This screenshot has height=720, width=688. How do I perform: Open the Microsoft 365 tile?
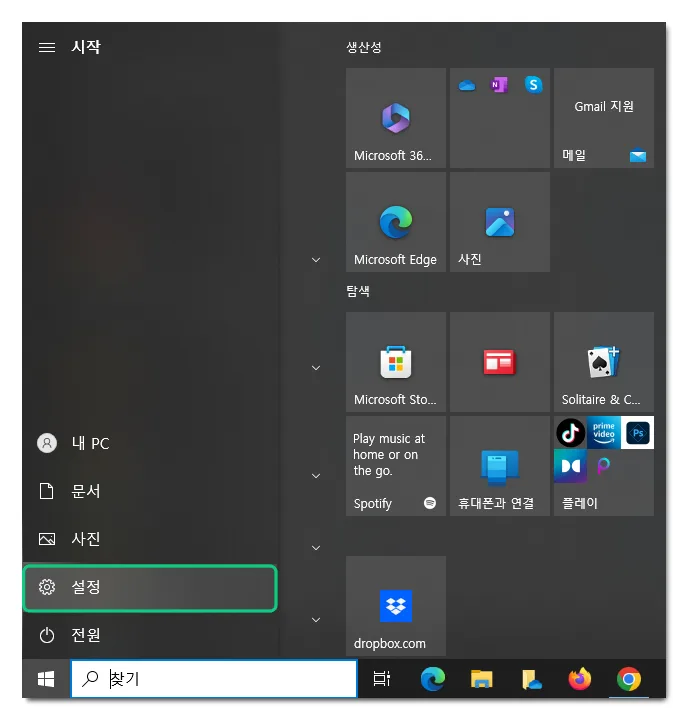pyautogui.click(x=395, y=118)
